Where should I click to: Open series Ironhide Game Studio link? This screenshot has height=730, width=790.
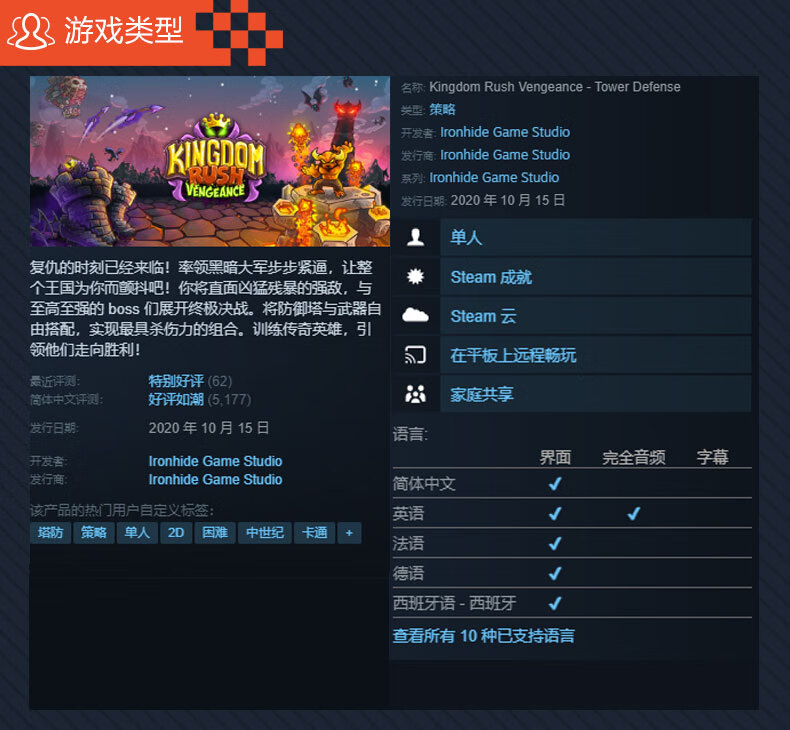coord(494,177)
